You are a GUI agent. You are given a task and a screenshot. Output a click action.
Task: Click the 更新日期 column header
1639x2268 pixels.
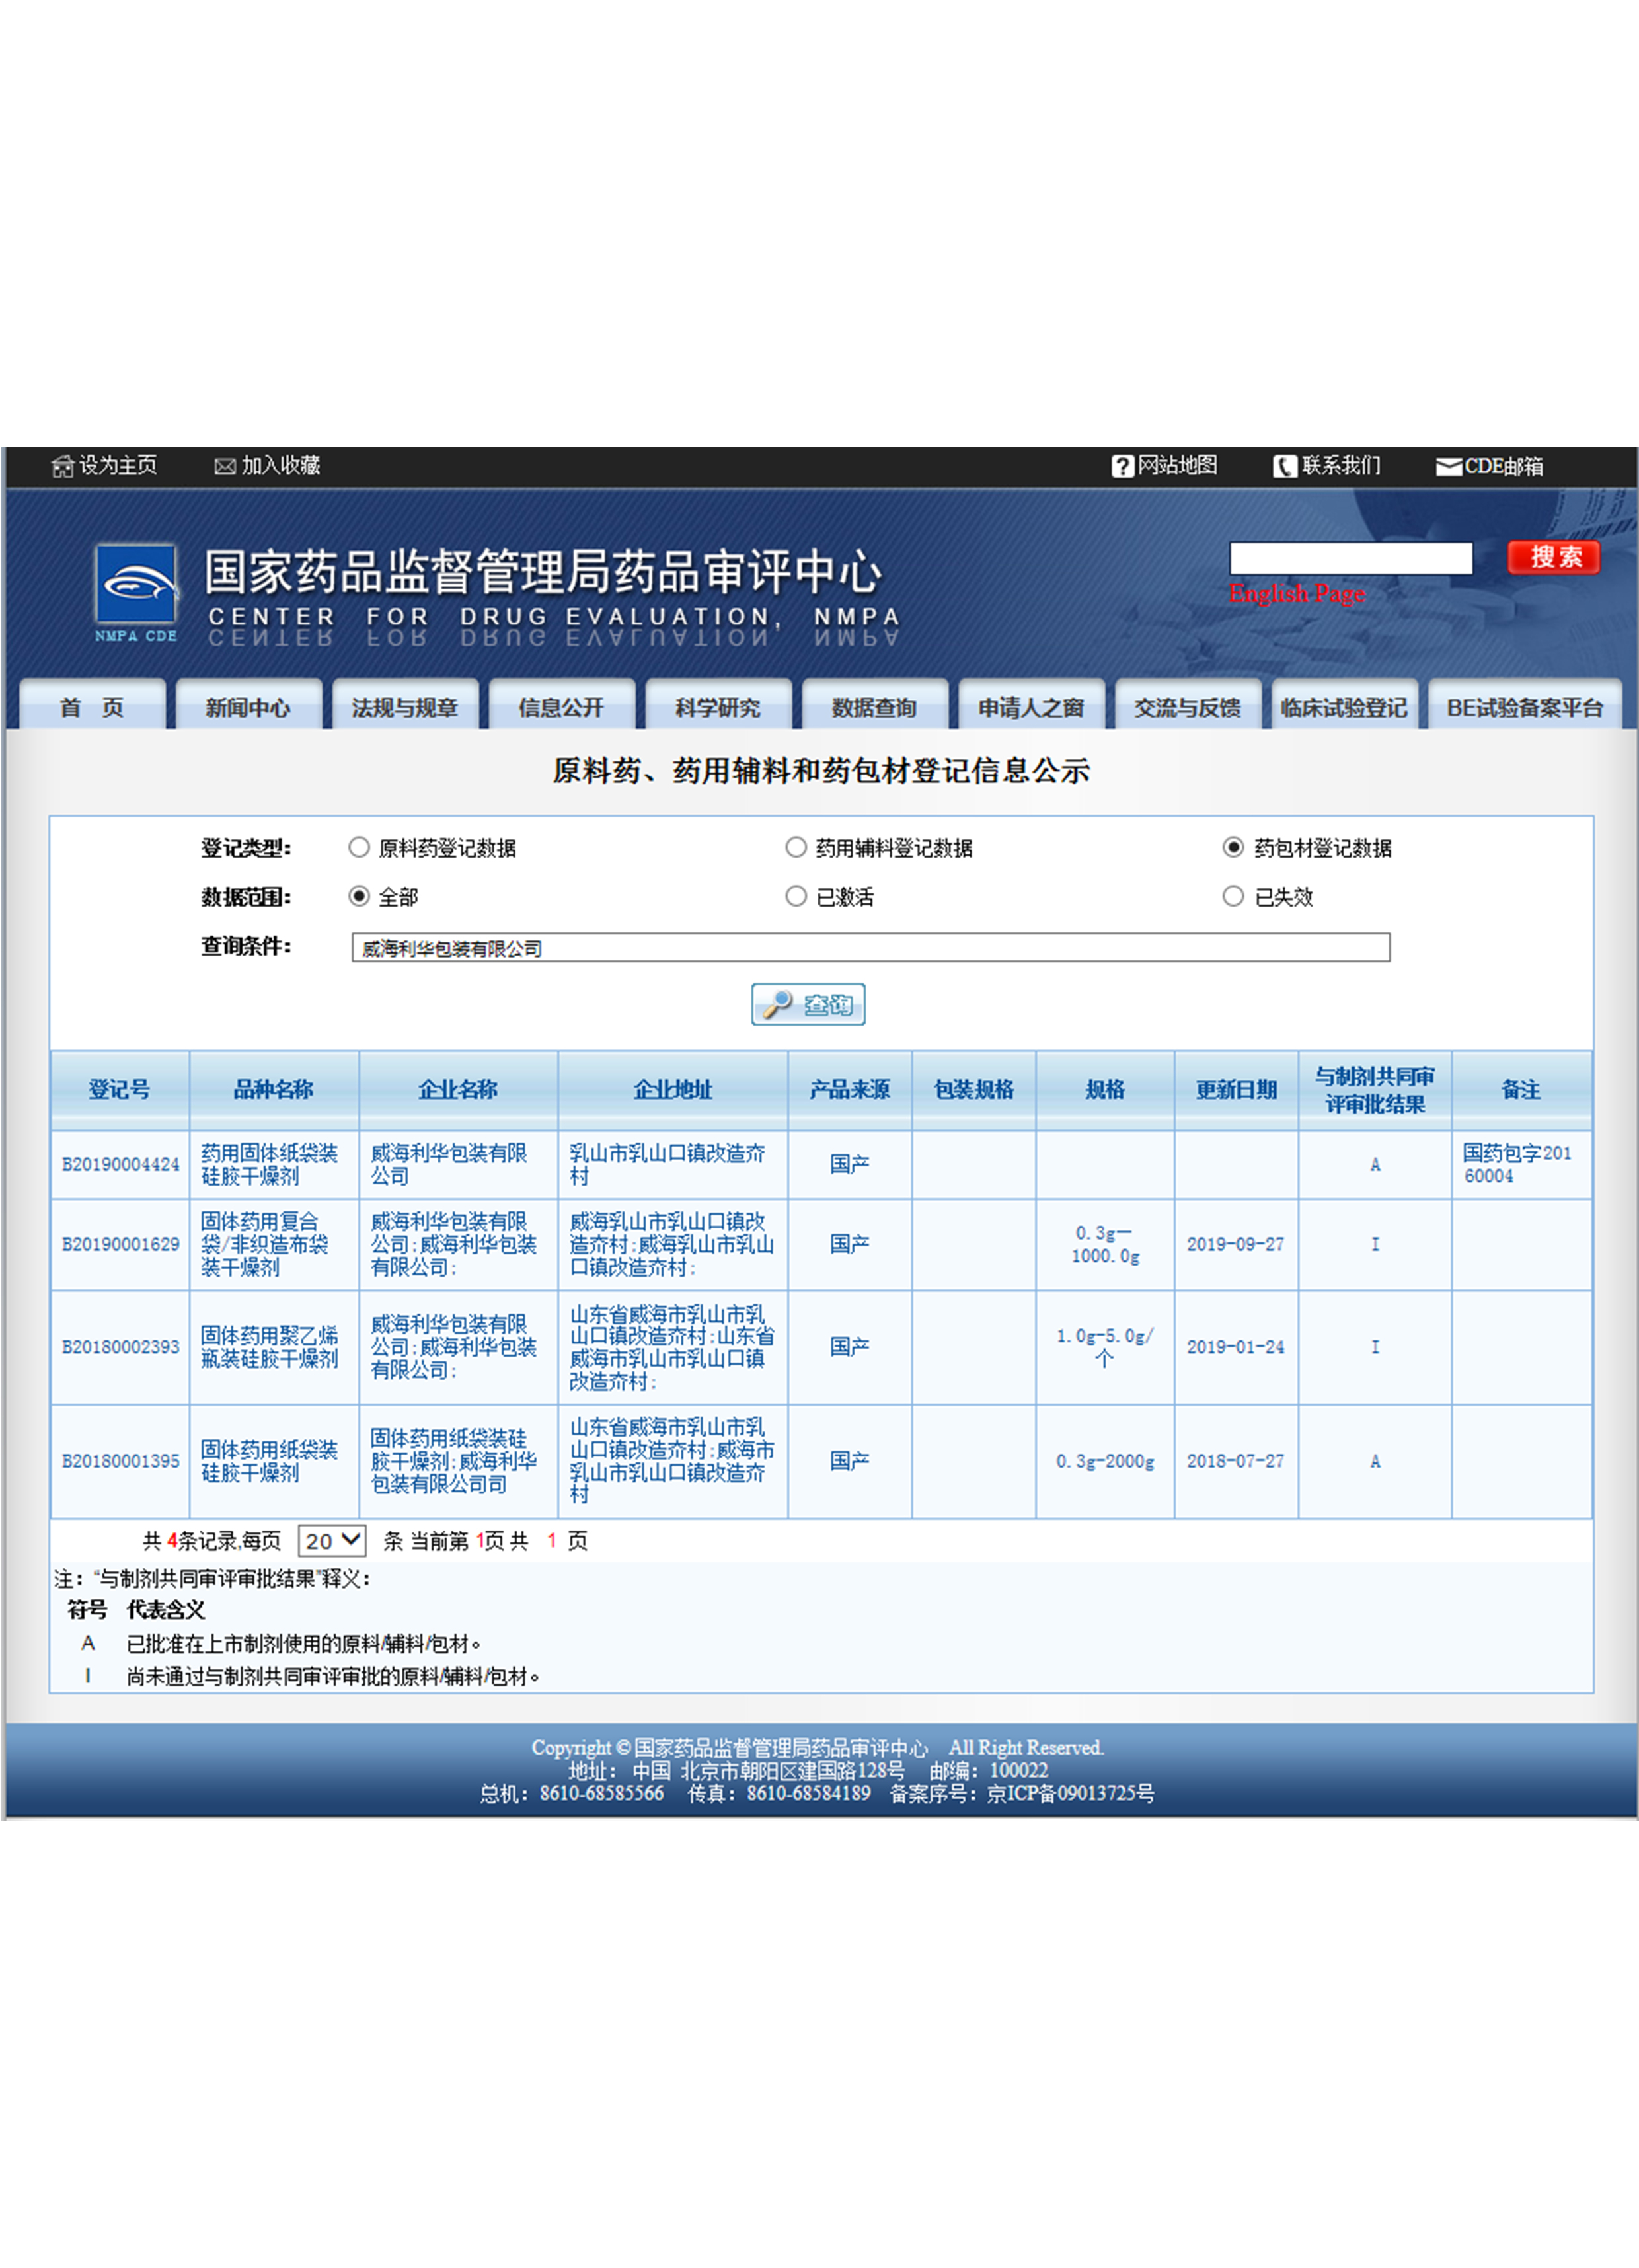1237,1090
